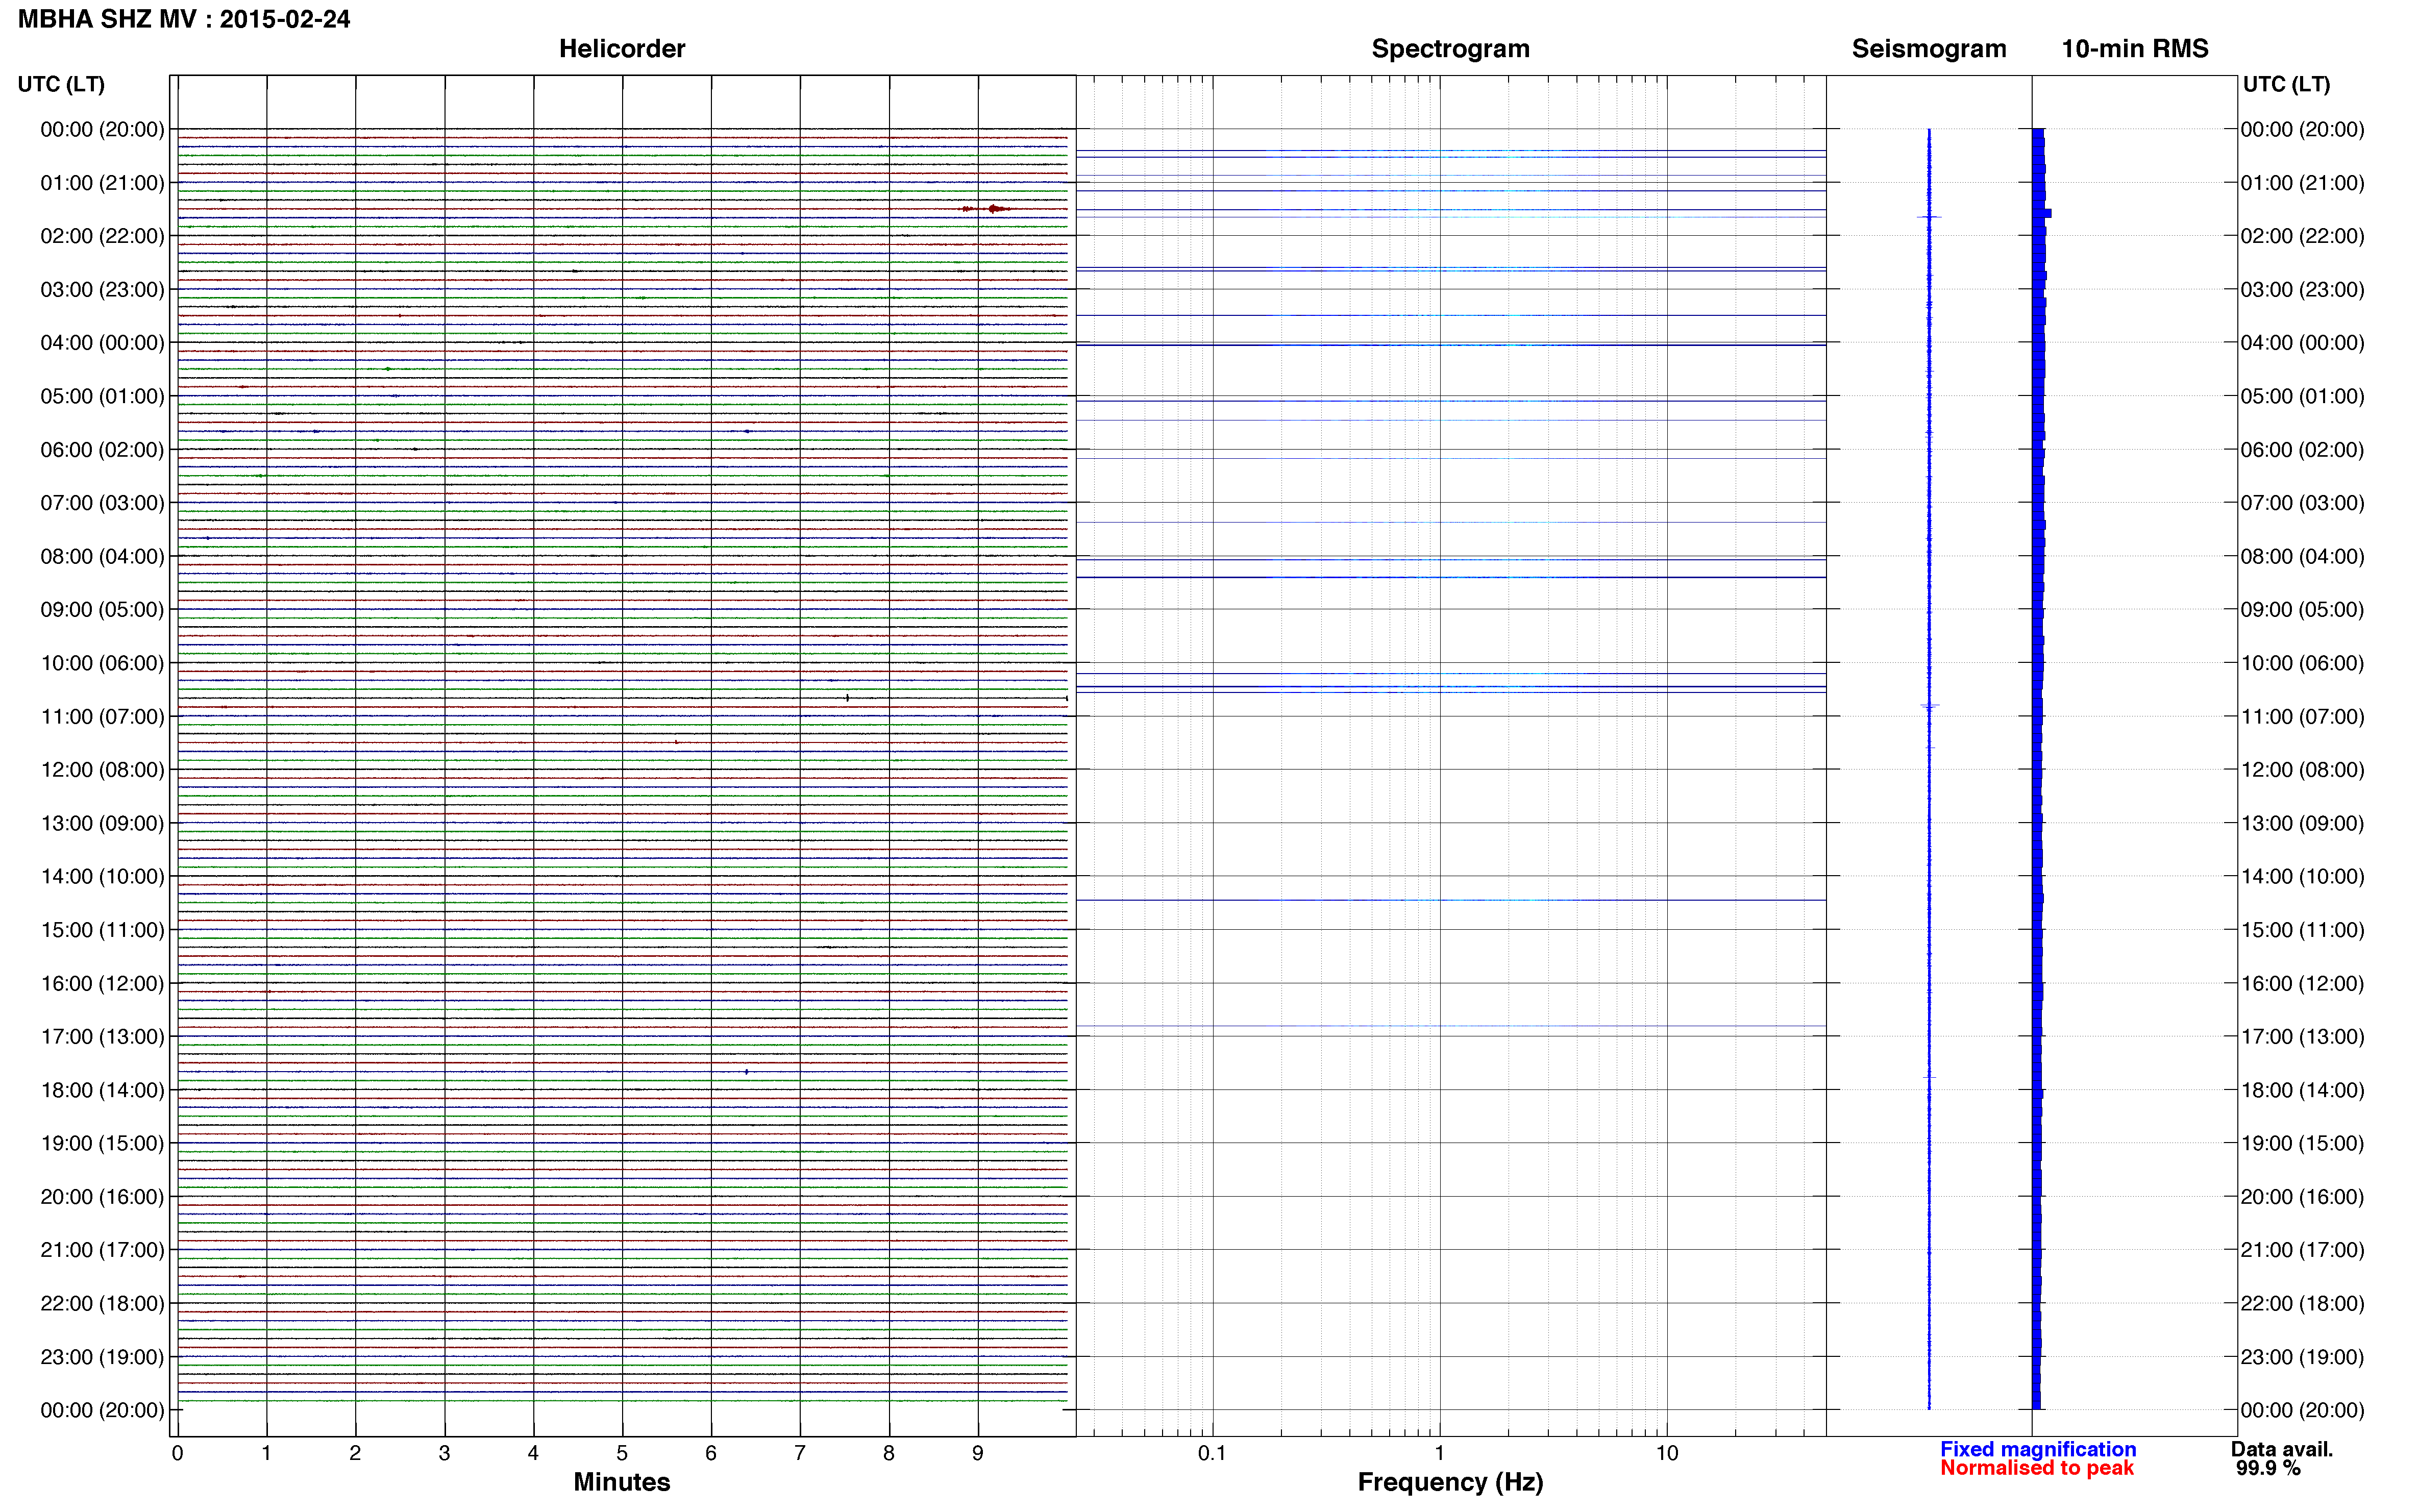
Task: Click the left-axis 03:00 (23:00) time label
Action: 102,290
